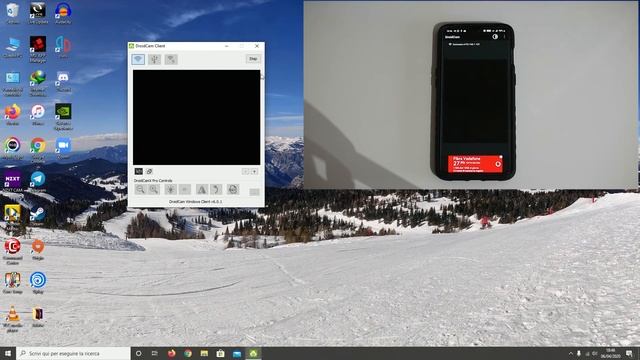640x360 pixels.
Task: Click the taskbar search box
Action: (73, 353)
